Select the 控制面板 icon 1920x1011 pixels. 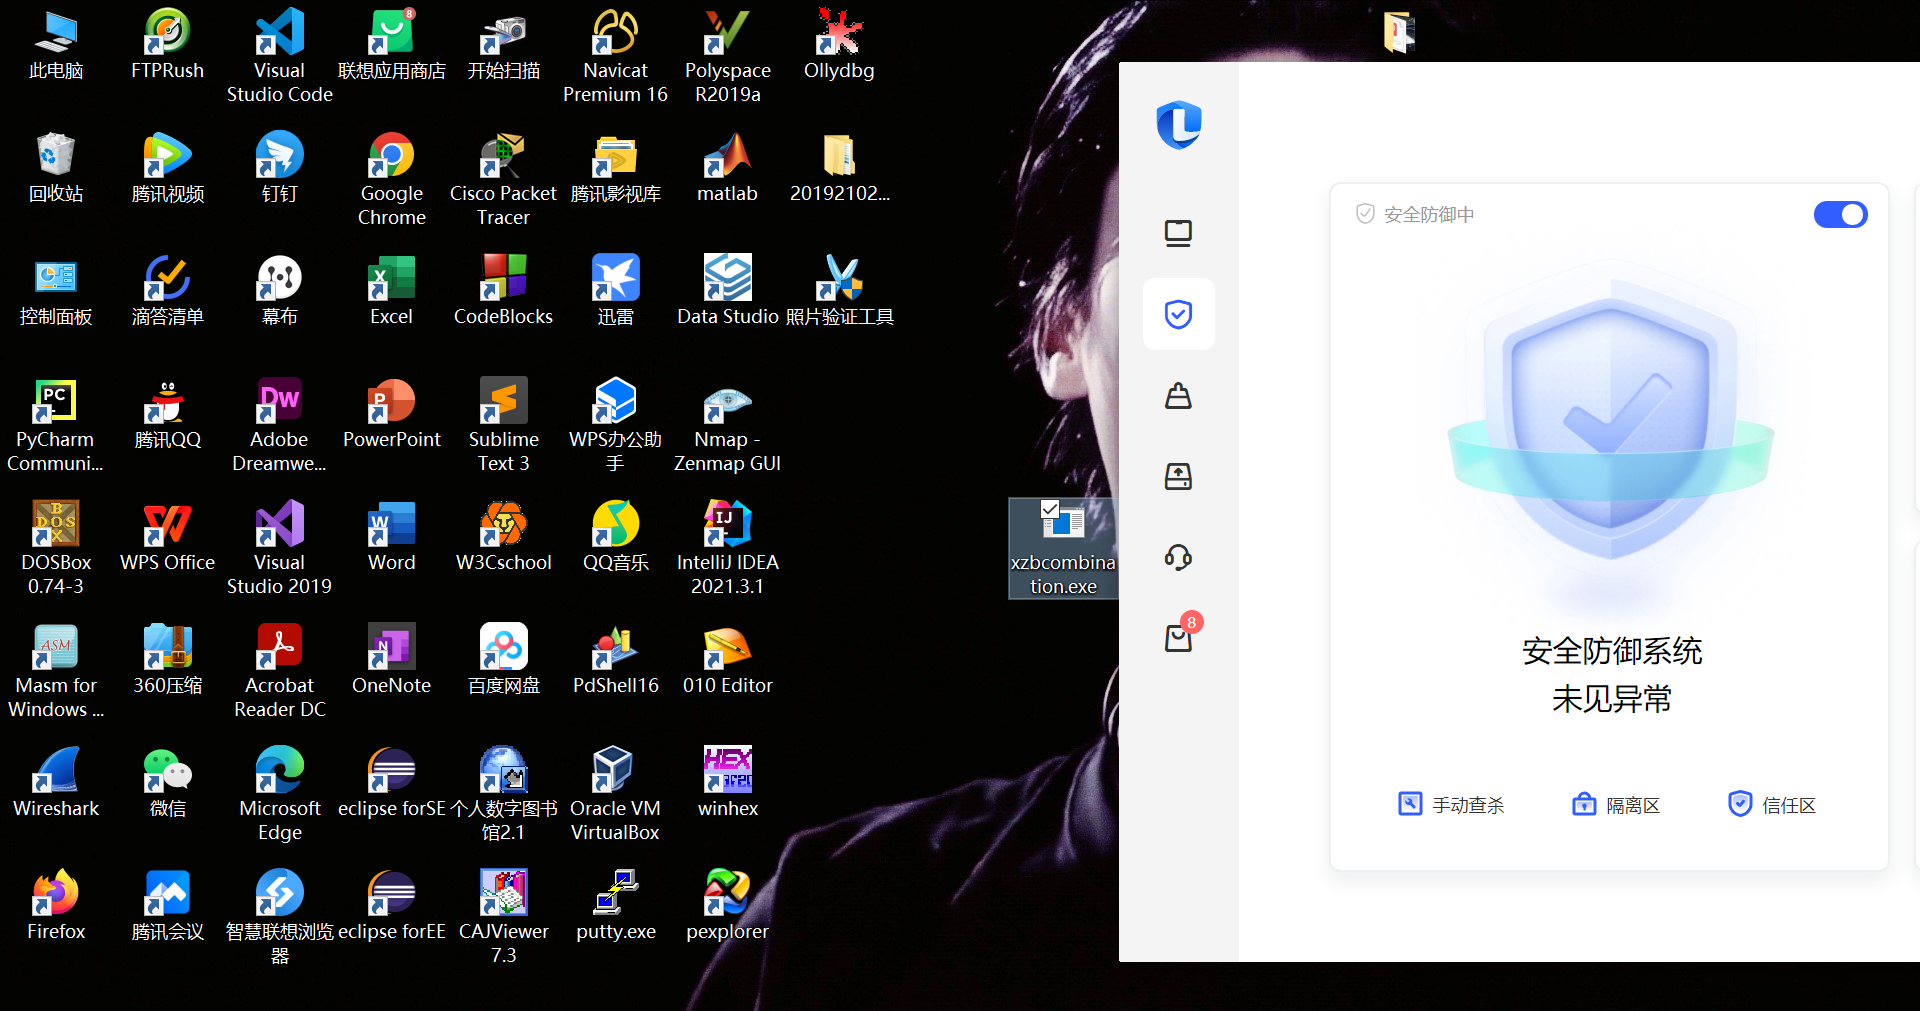[x=56, y=292]
